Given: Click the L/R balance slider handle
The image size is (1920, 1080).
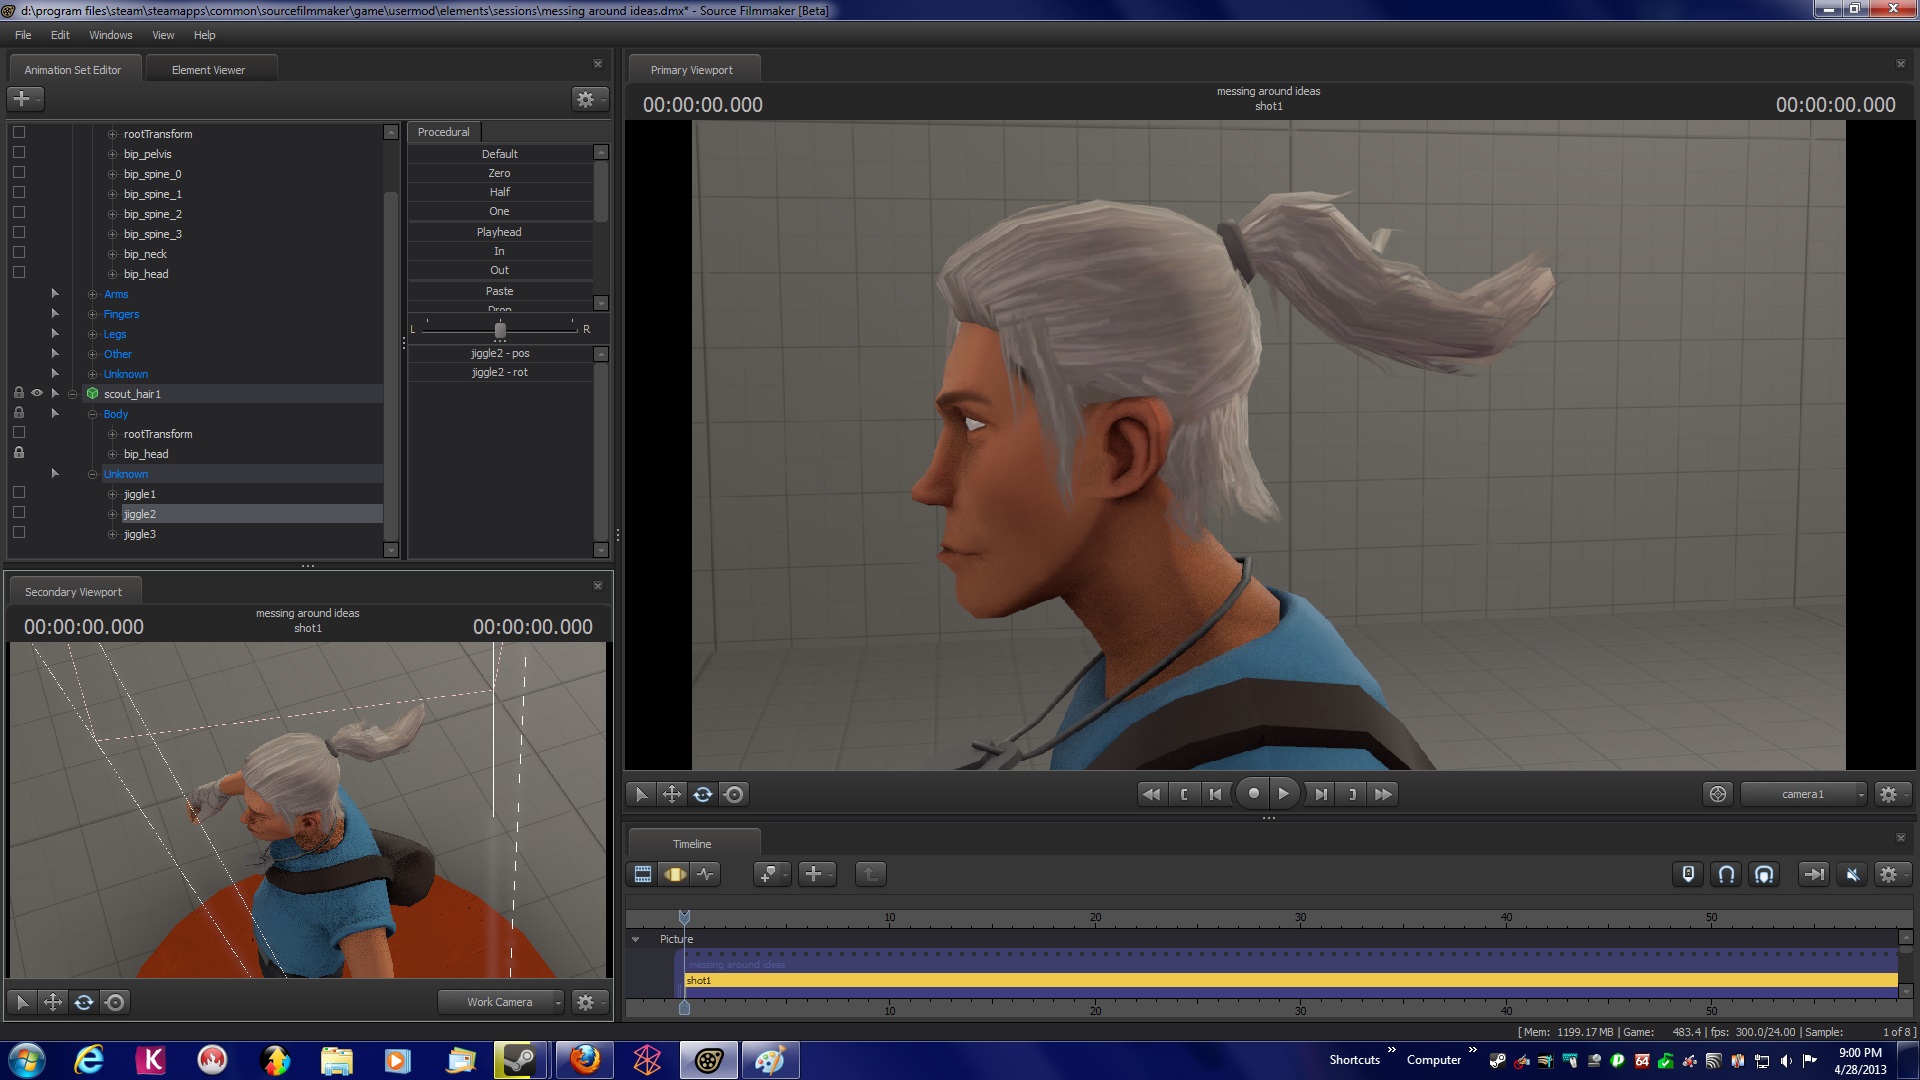Looking at the screenshot, I should coord(500,330).
